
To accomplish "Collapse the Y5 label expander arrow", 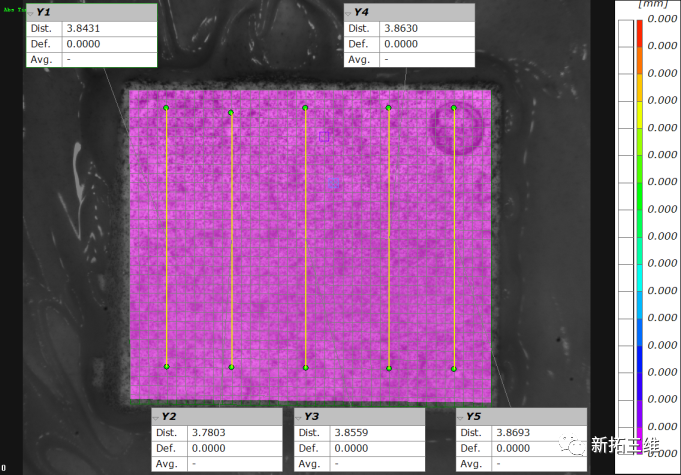I will pyautogui.click(x=460, y=418).
